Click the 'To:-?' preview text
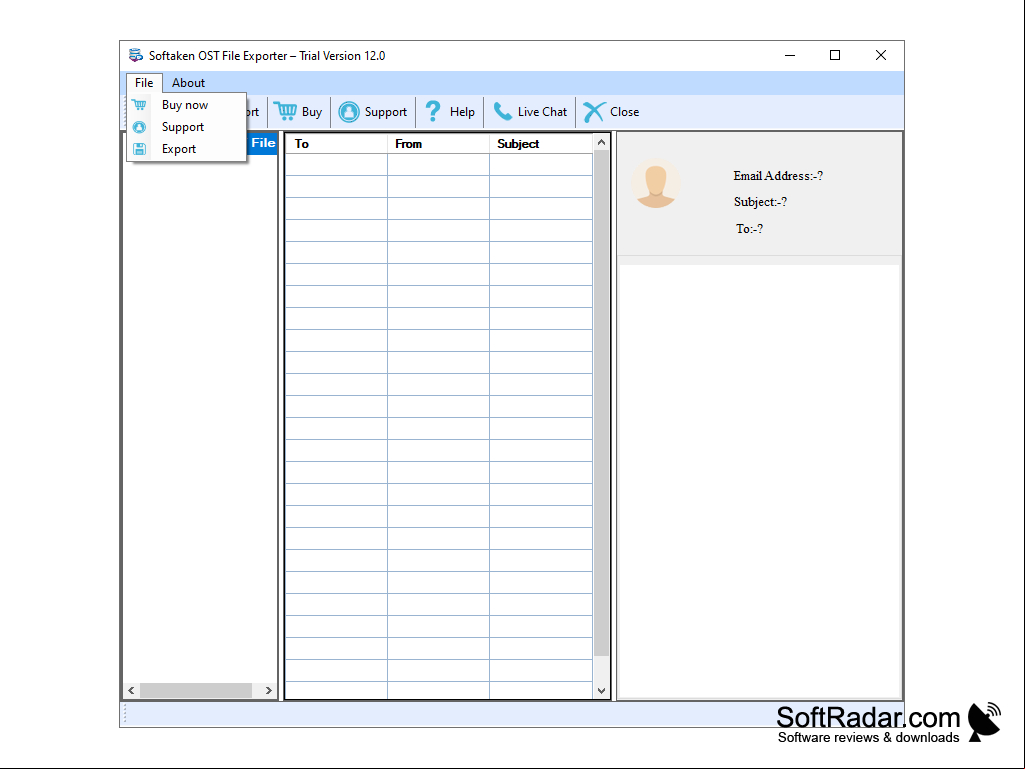 click(x=749, y=229)
